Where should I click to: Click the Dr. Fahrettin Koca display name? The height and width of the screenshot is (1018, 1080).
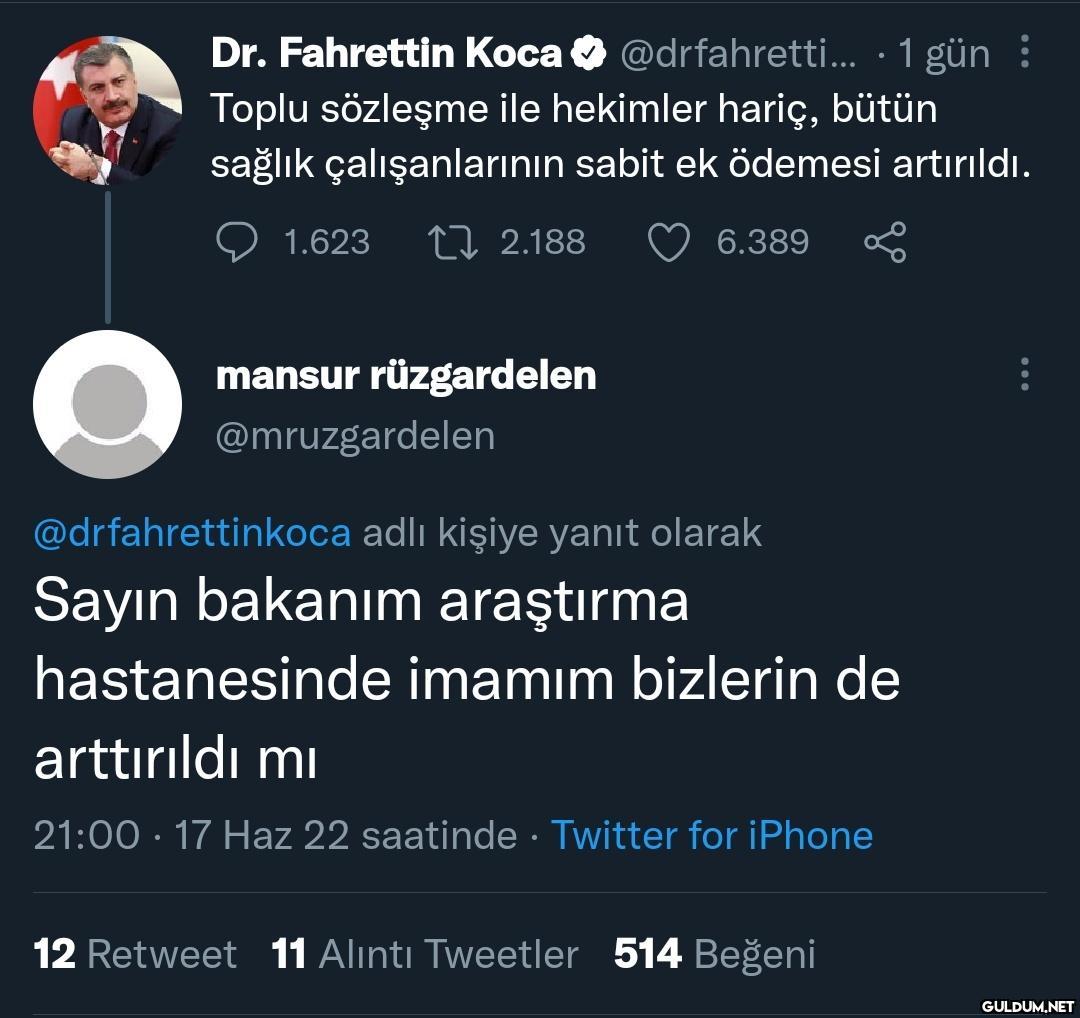tap(386, 54)
